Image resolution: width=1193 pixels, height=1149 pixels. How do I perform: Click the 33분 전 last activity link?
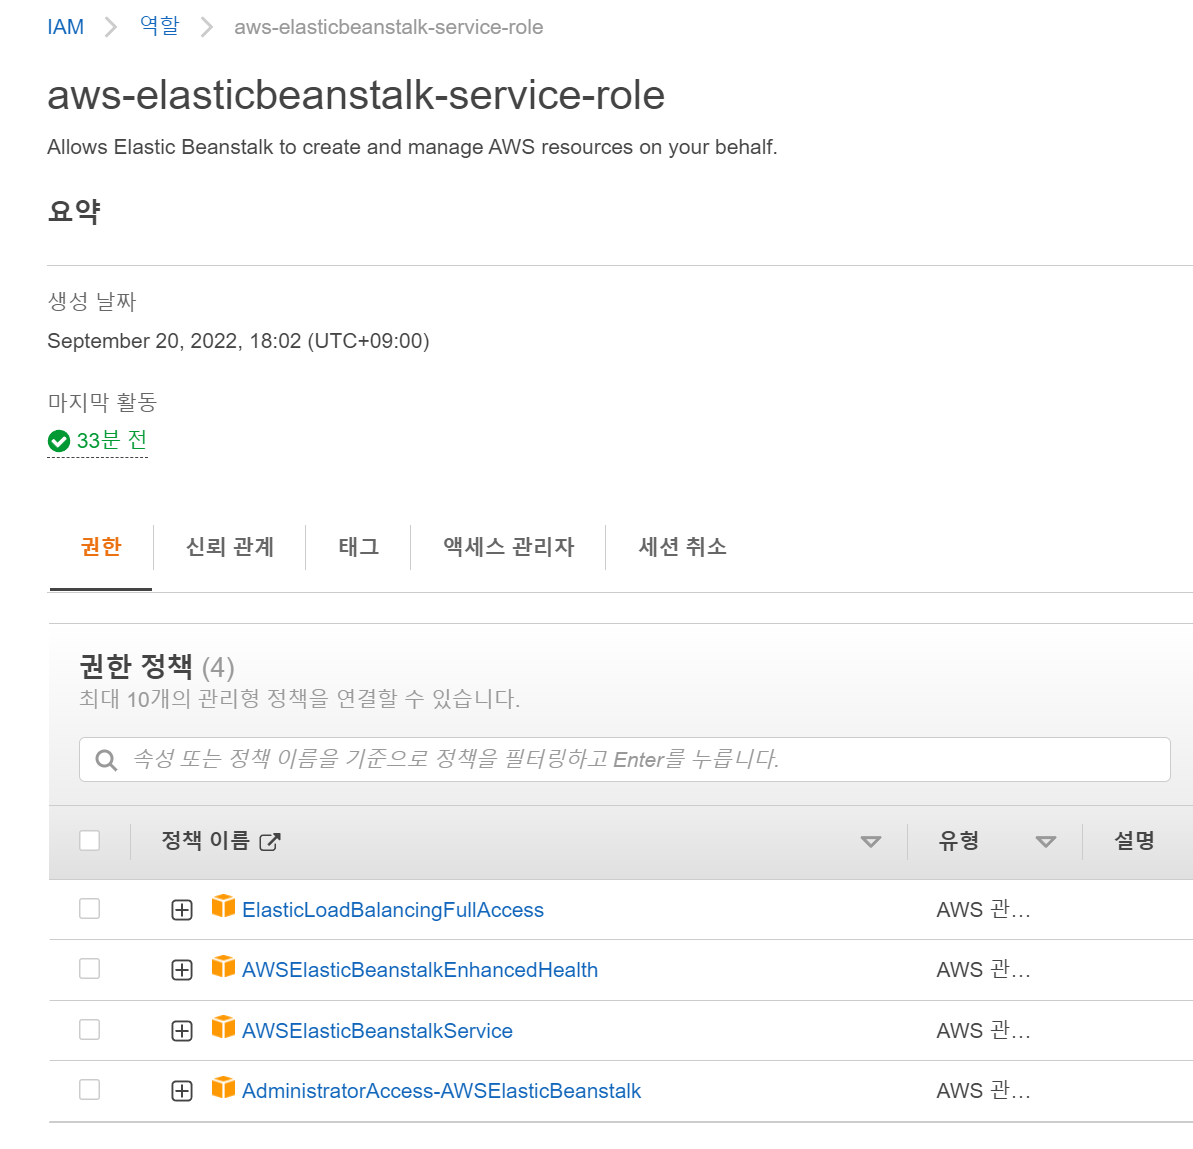pos(112,440)
